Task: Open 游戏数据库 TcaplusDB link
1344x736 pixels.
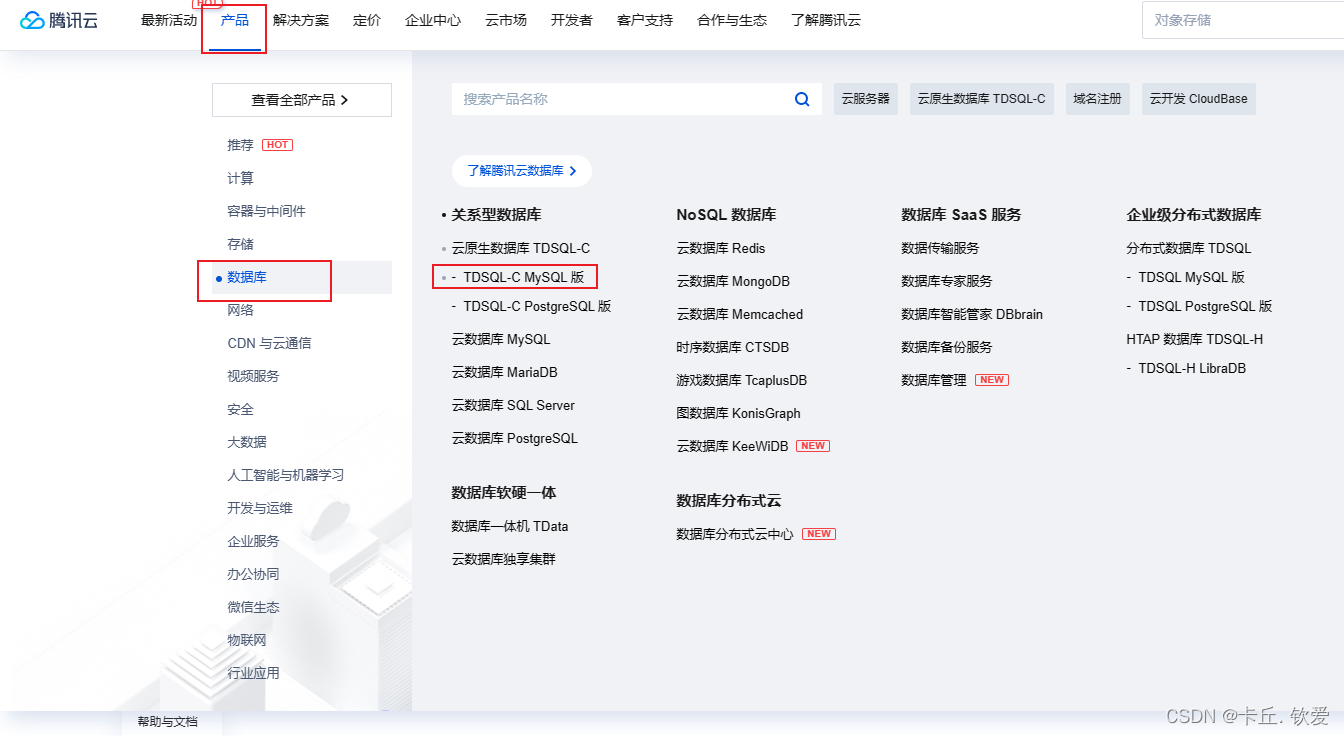Action: tap(742, 380)
